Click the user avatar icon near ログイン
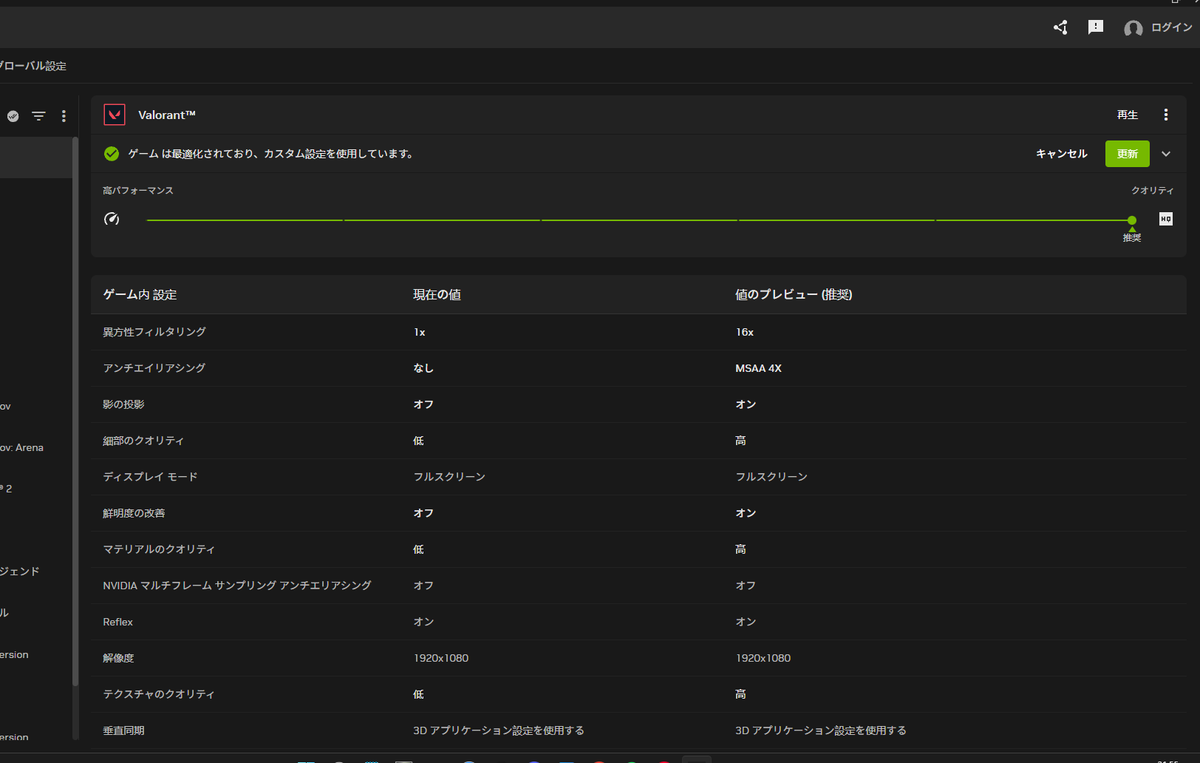The image size is (1200, 763). [x=1133, y=28]
